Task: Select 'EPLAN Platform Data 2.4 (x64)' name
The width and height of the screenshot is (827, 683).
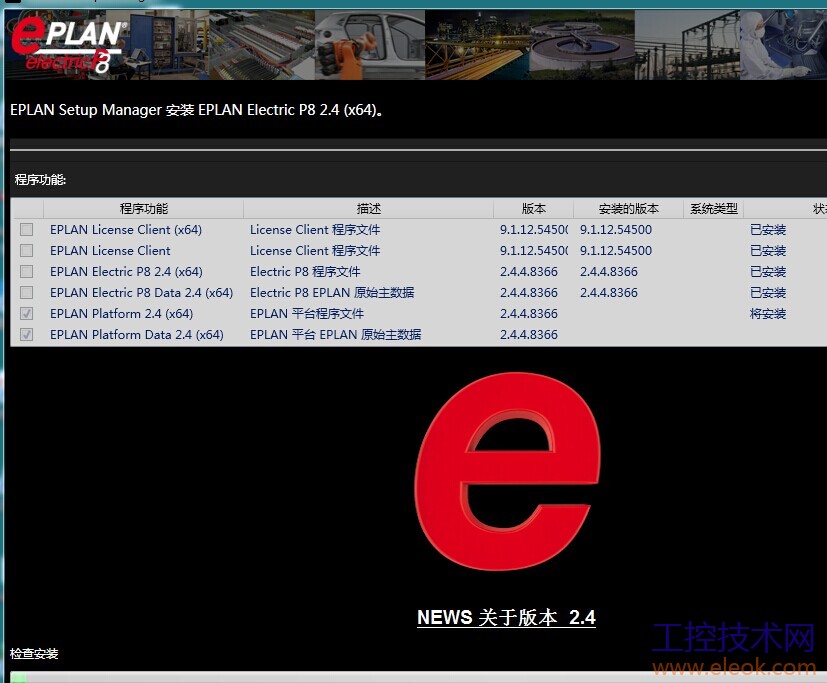Action: pos(137,335)
